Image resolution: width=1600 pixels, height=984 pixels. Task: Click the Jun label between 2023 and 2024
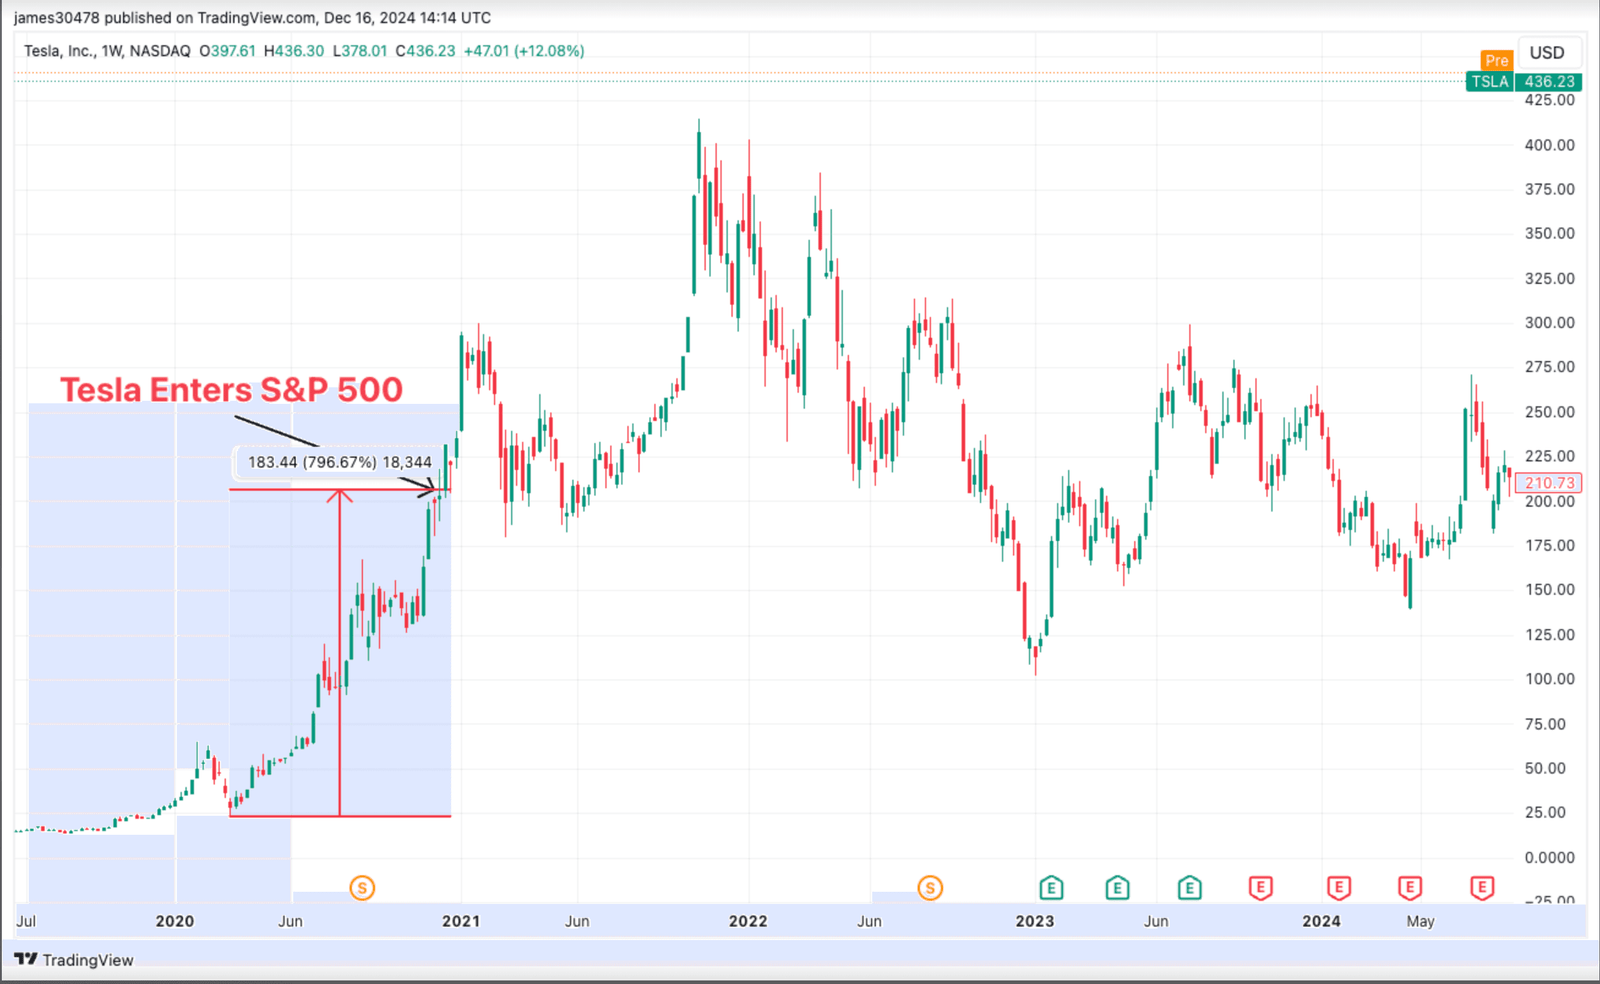[x=1156, y=921]
